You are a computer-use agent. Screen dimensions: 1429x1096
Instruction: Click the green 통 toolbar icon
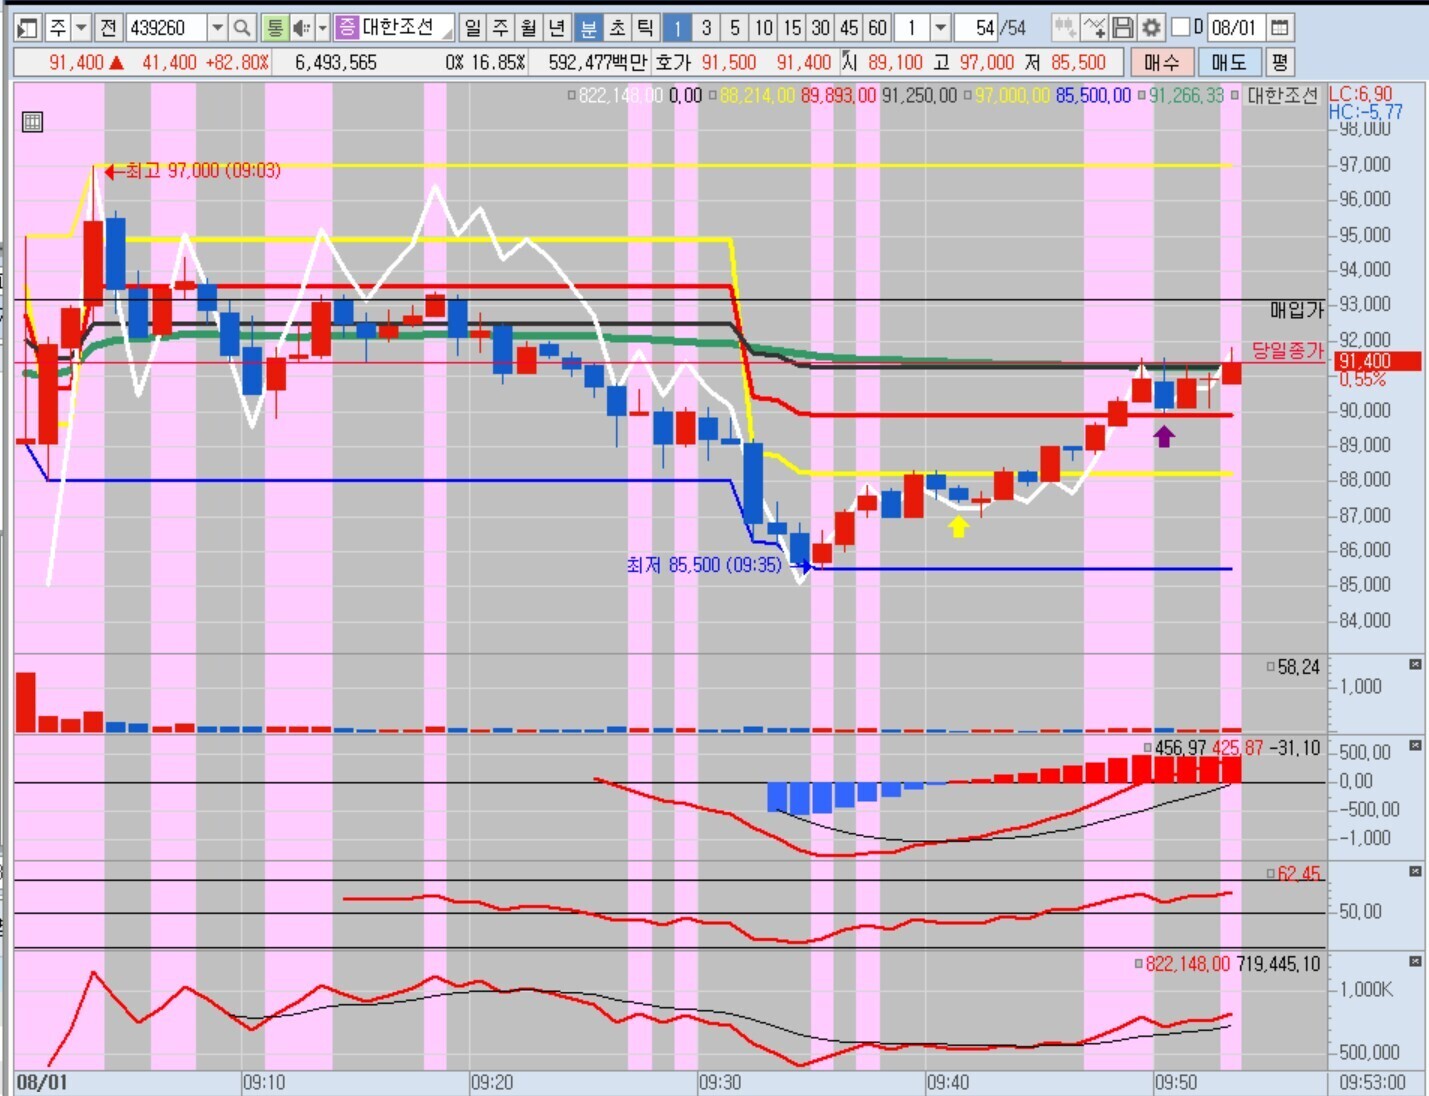pyautogui.click(x=275, y=27)
